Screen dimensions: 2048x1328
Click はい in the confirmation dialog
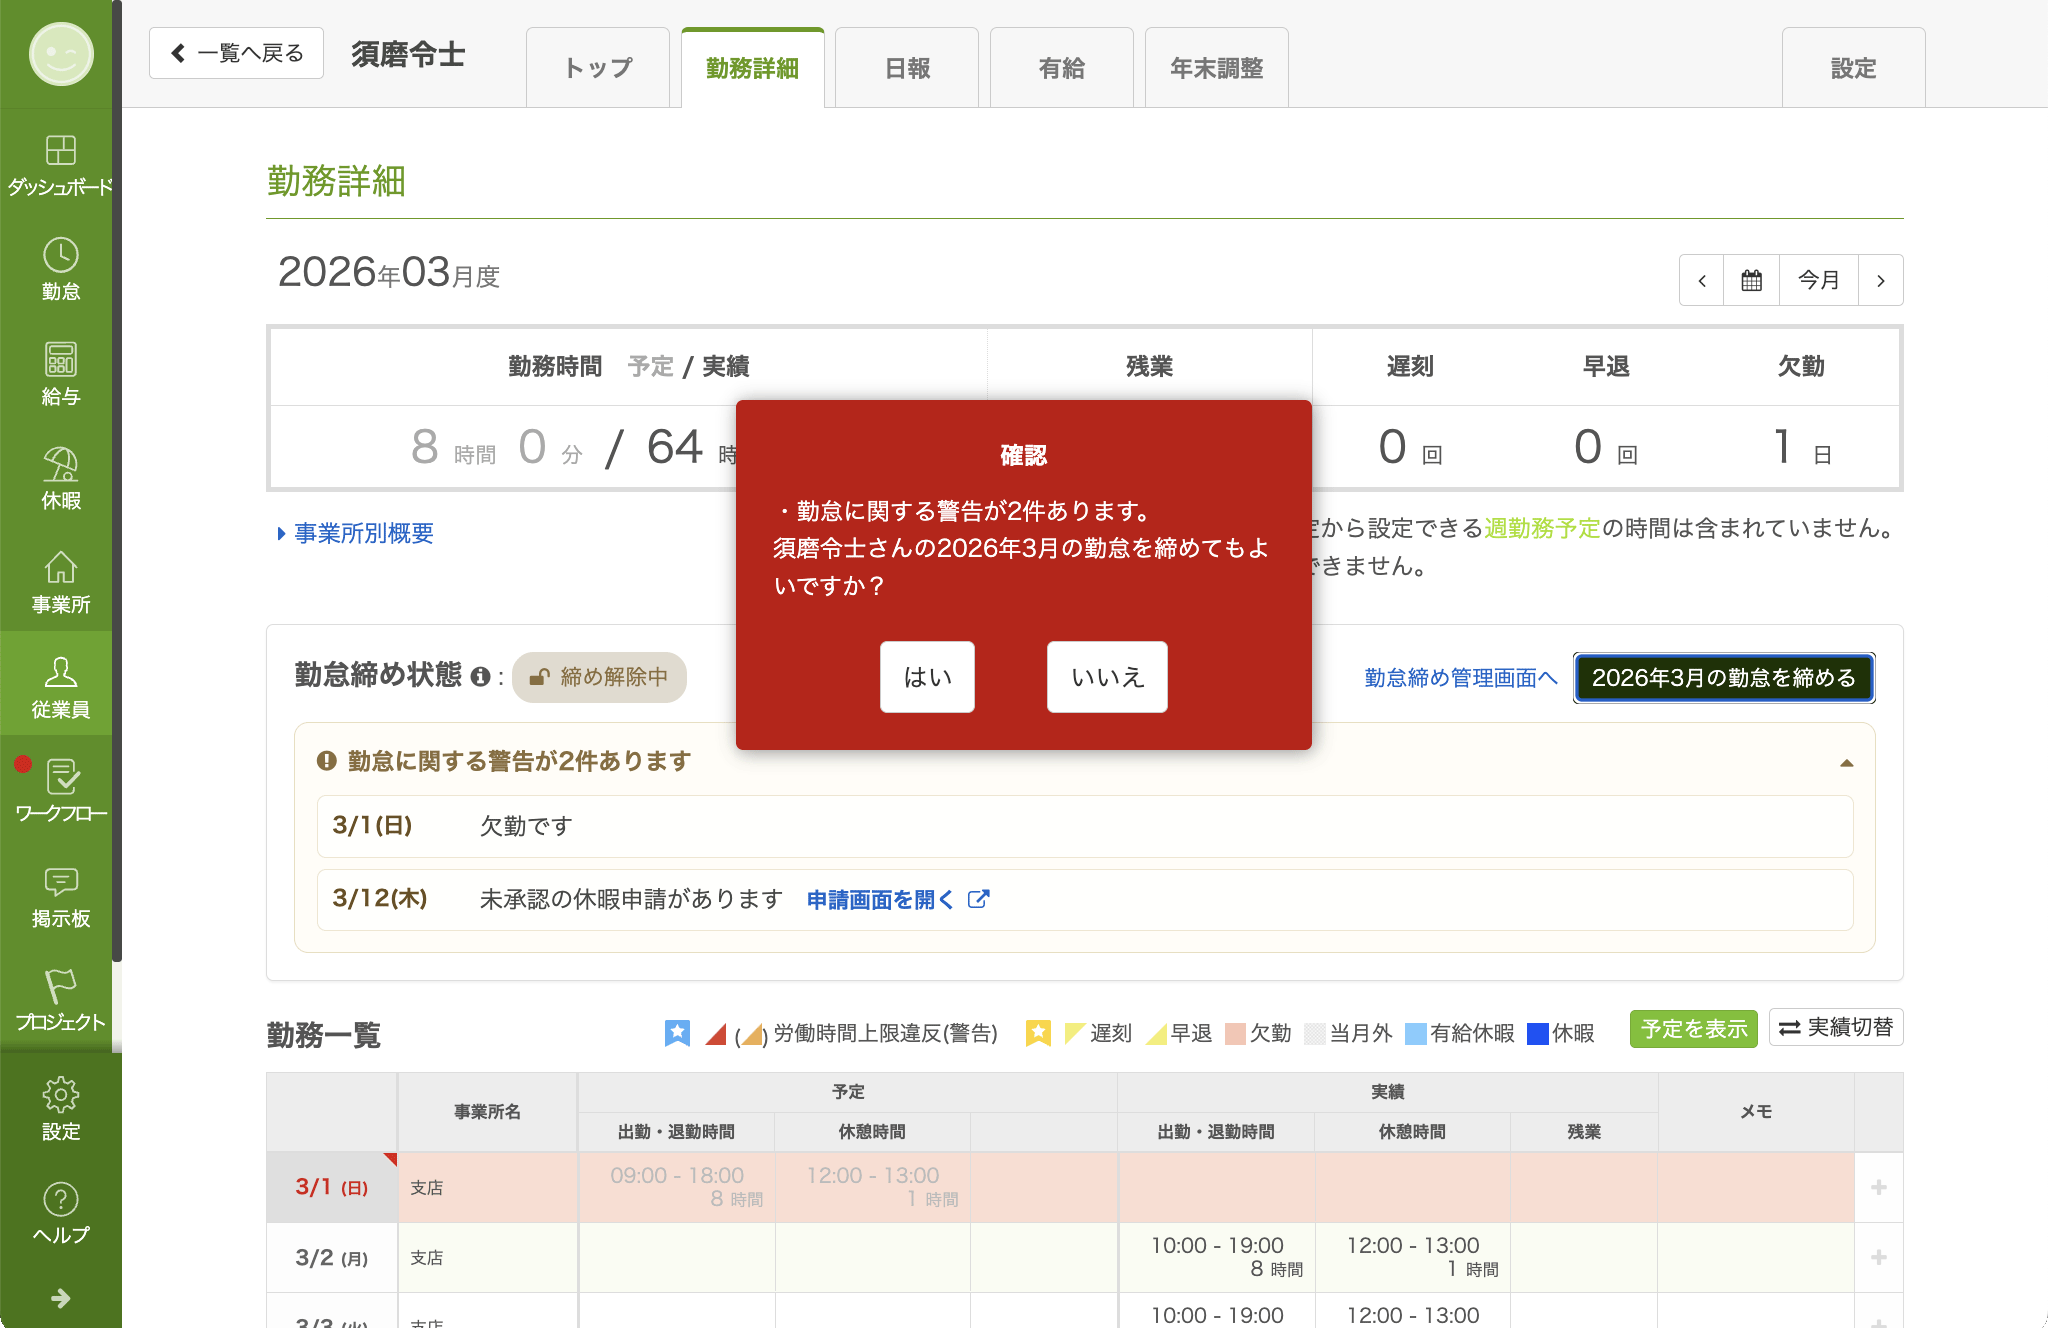[927, 677]
